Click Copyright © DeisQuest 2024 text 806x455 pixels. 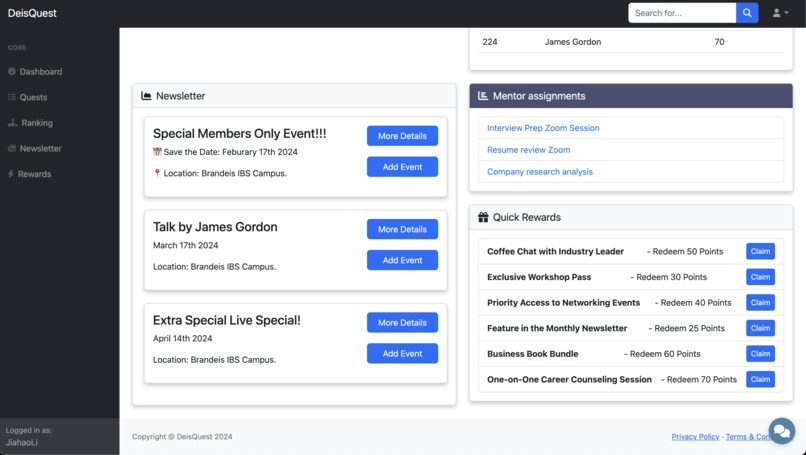[182, 436]
